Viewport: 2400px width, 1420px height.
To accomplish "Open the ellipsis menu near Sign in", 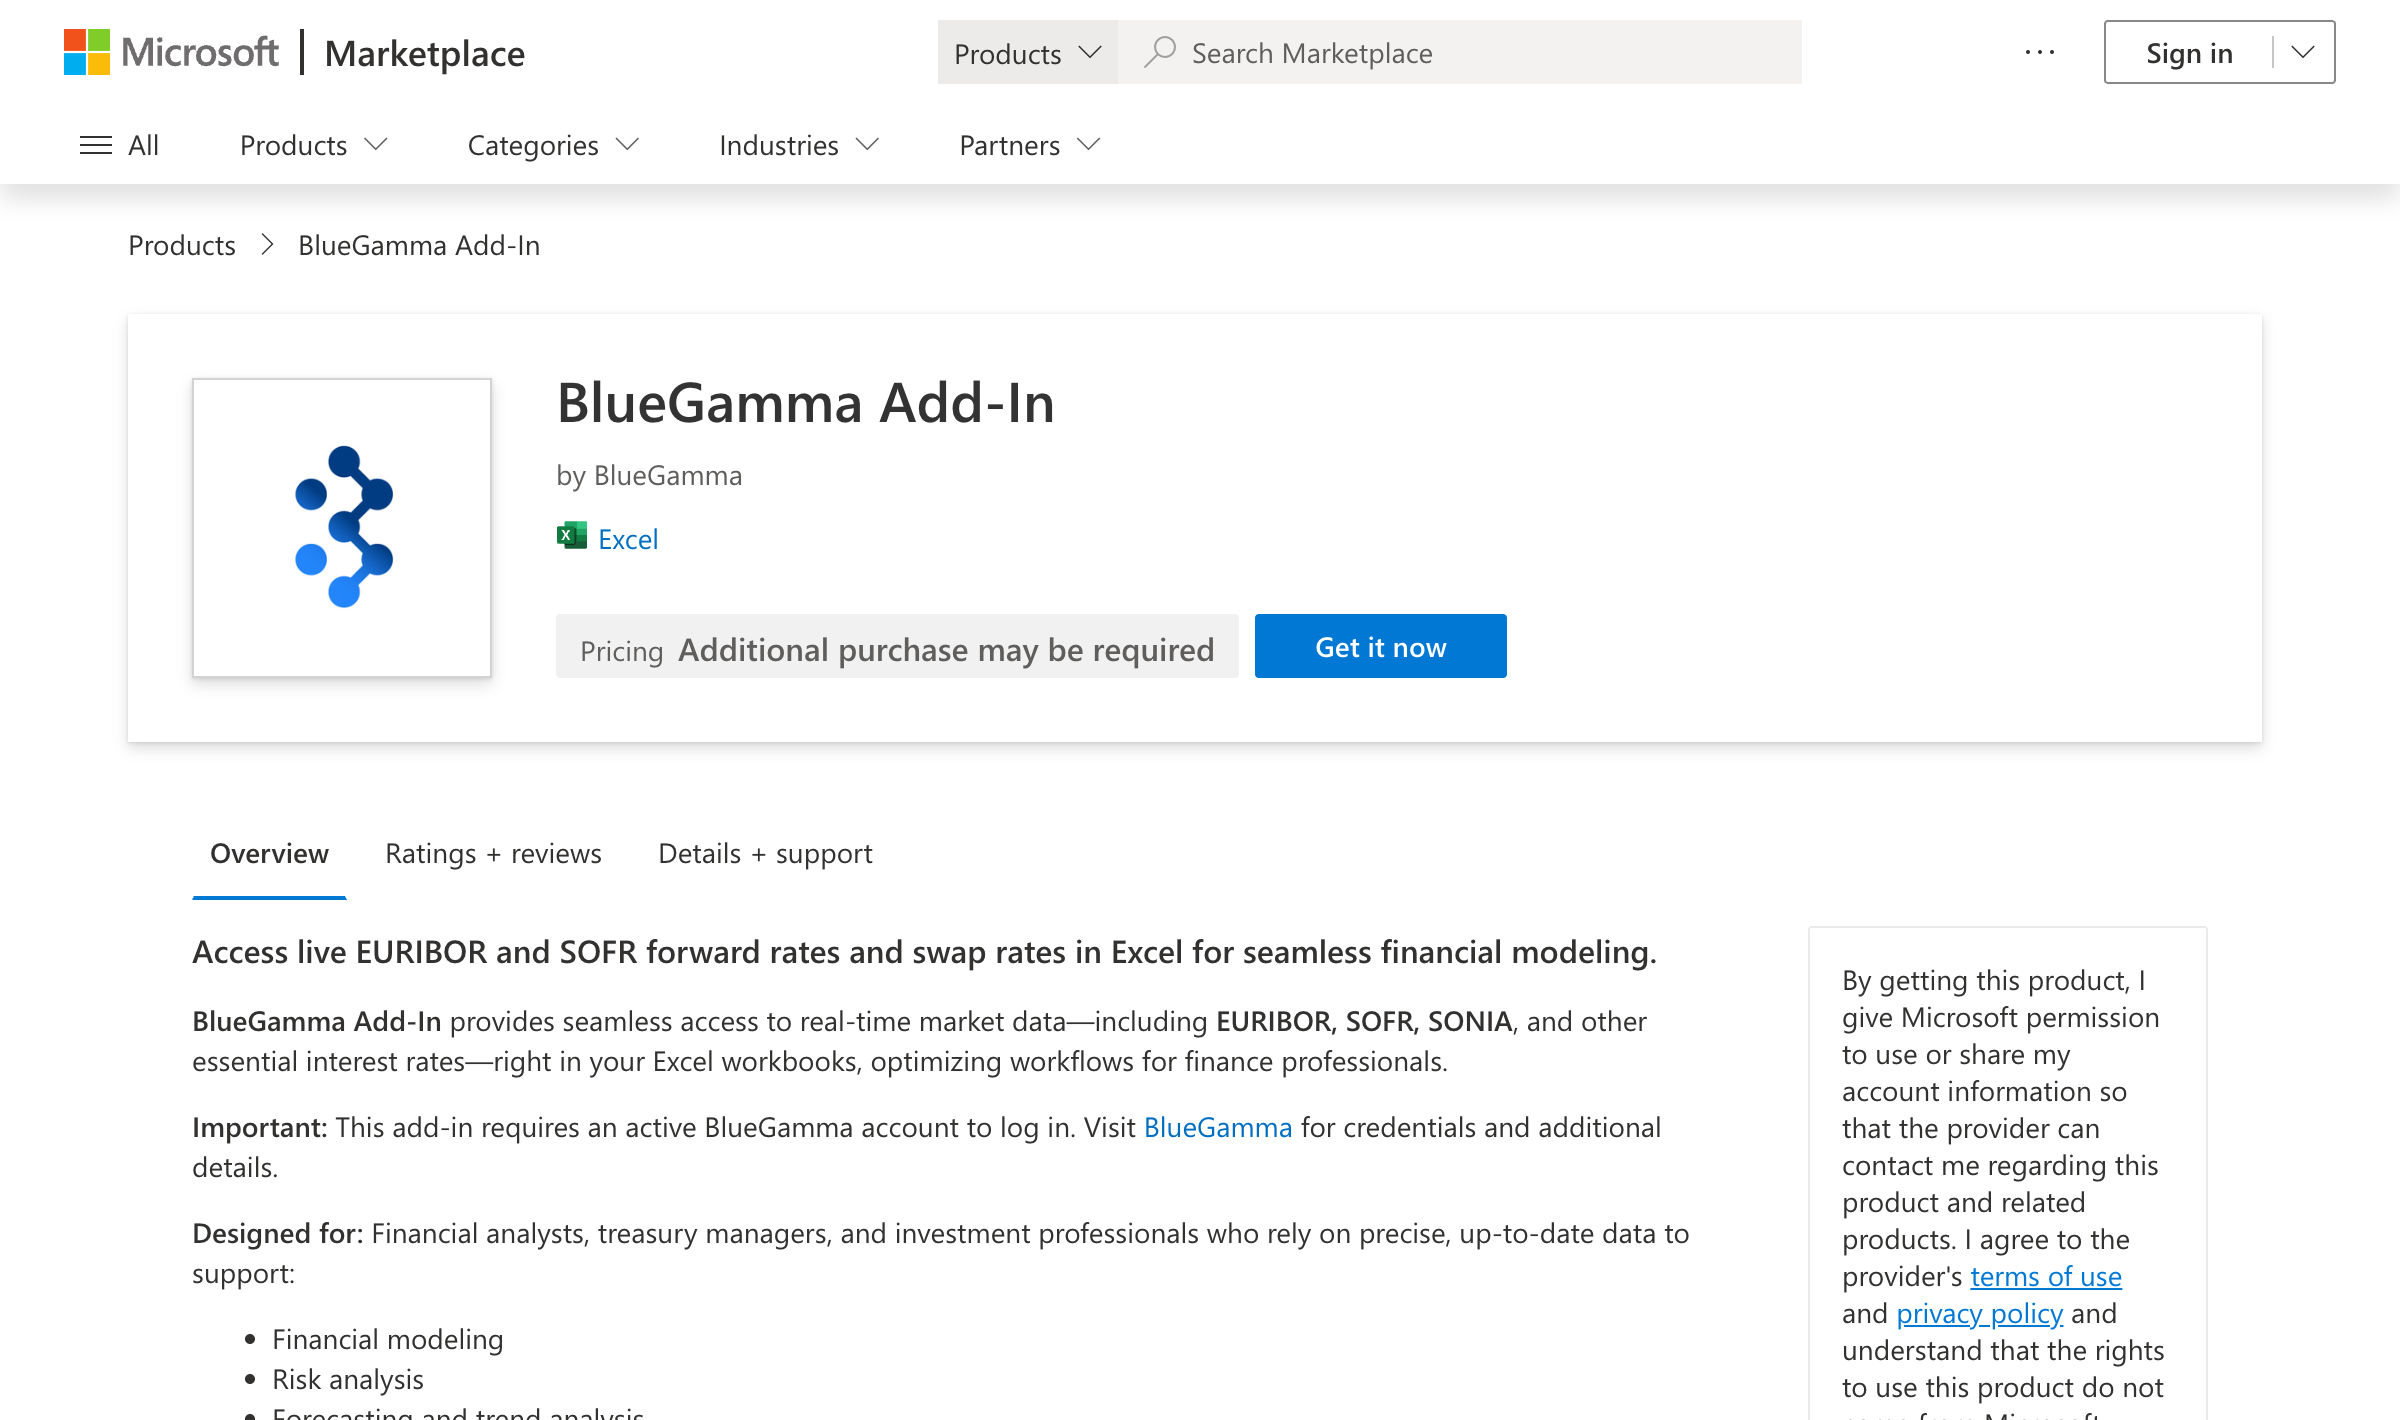I will (2038, 52).
